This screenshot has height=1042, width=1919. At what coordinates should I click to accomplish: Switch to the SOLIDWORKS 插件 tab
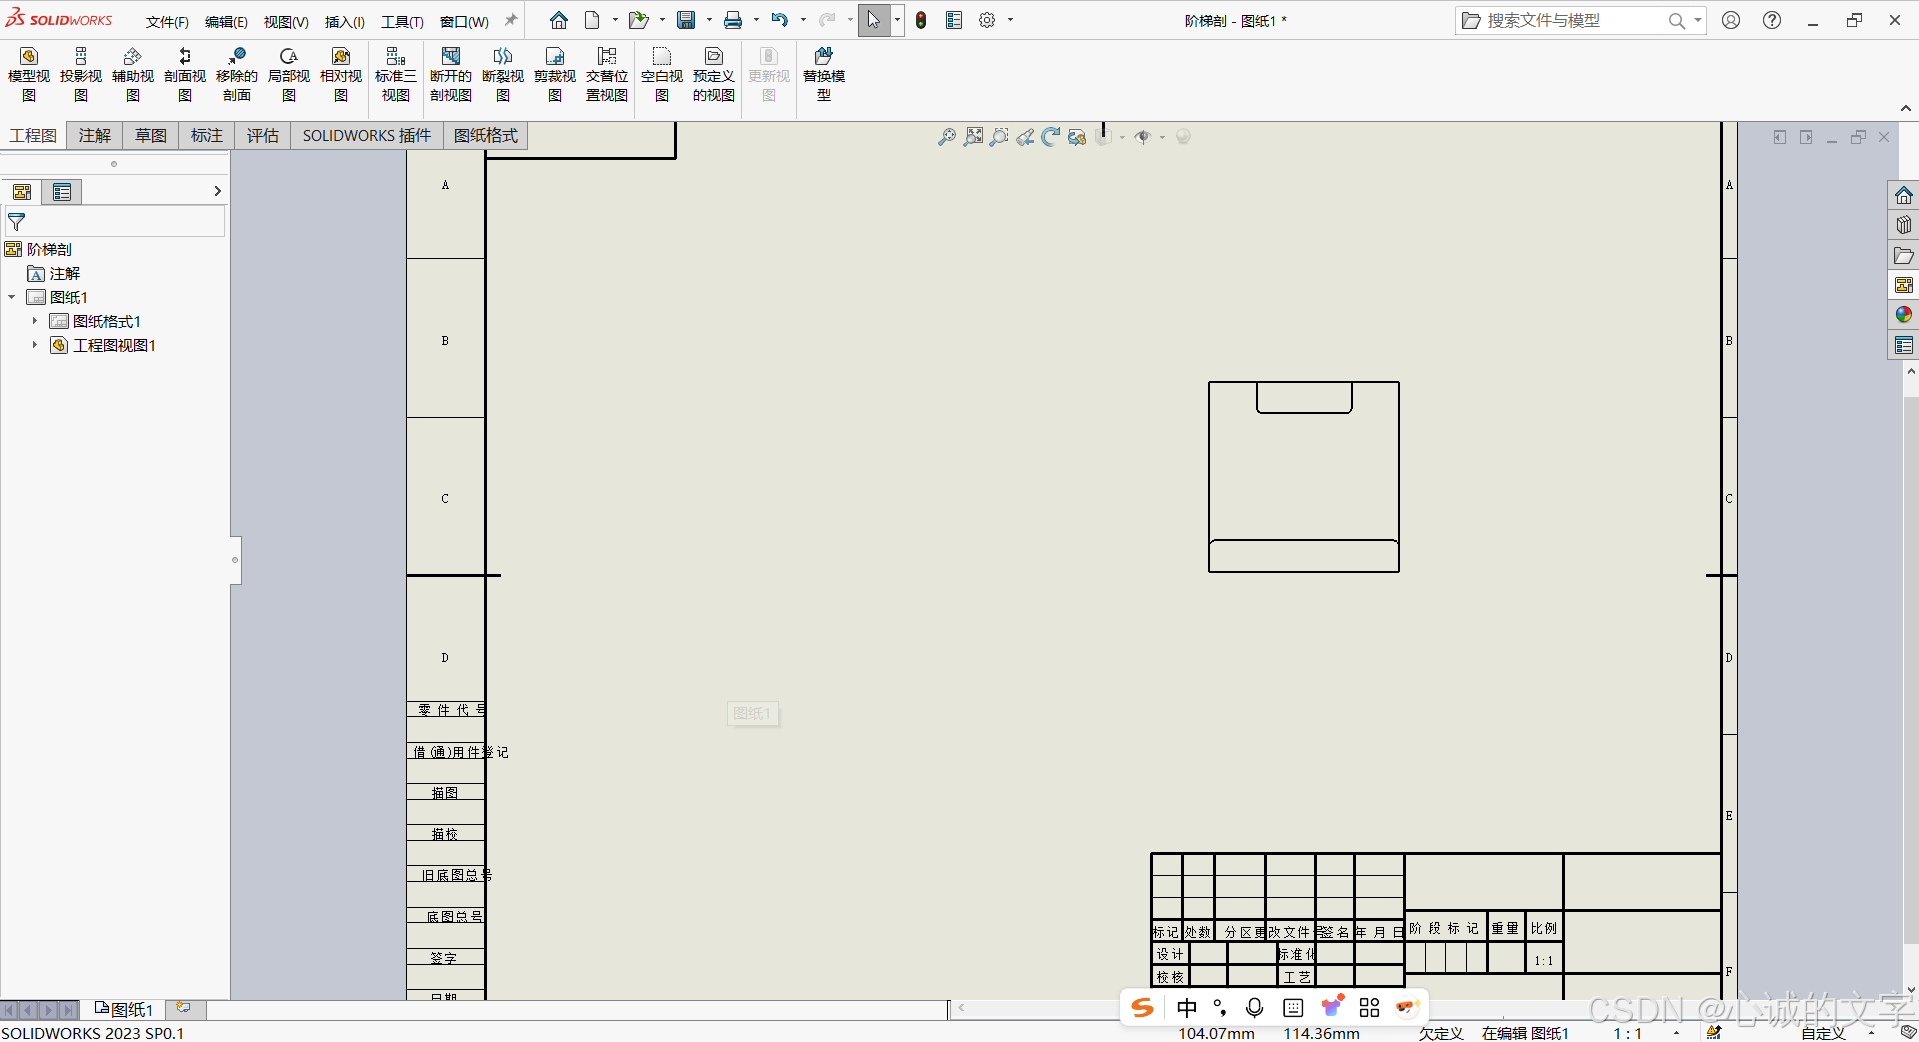(x=367, y=135)
